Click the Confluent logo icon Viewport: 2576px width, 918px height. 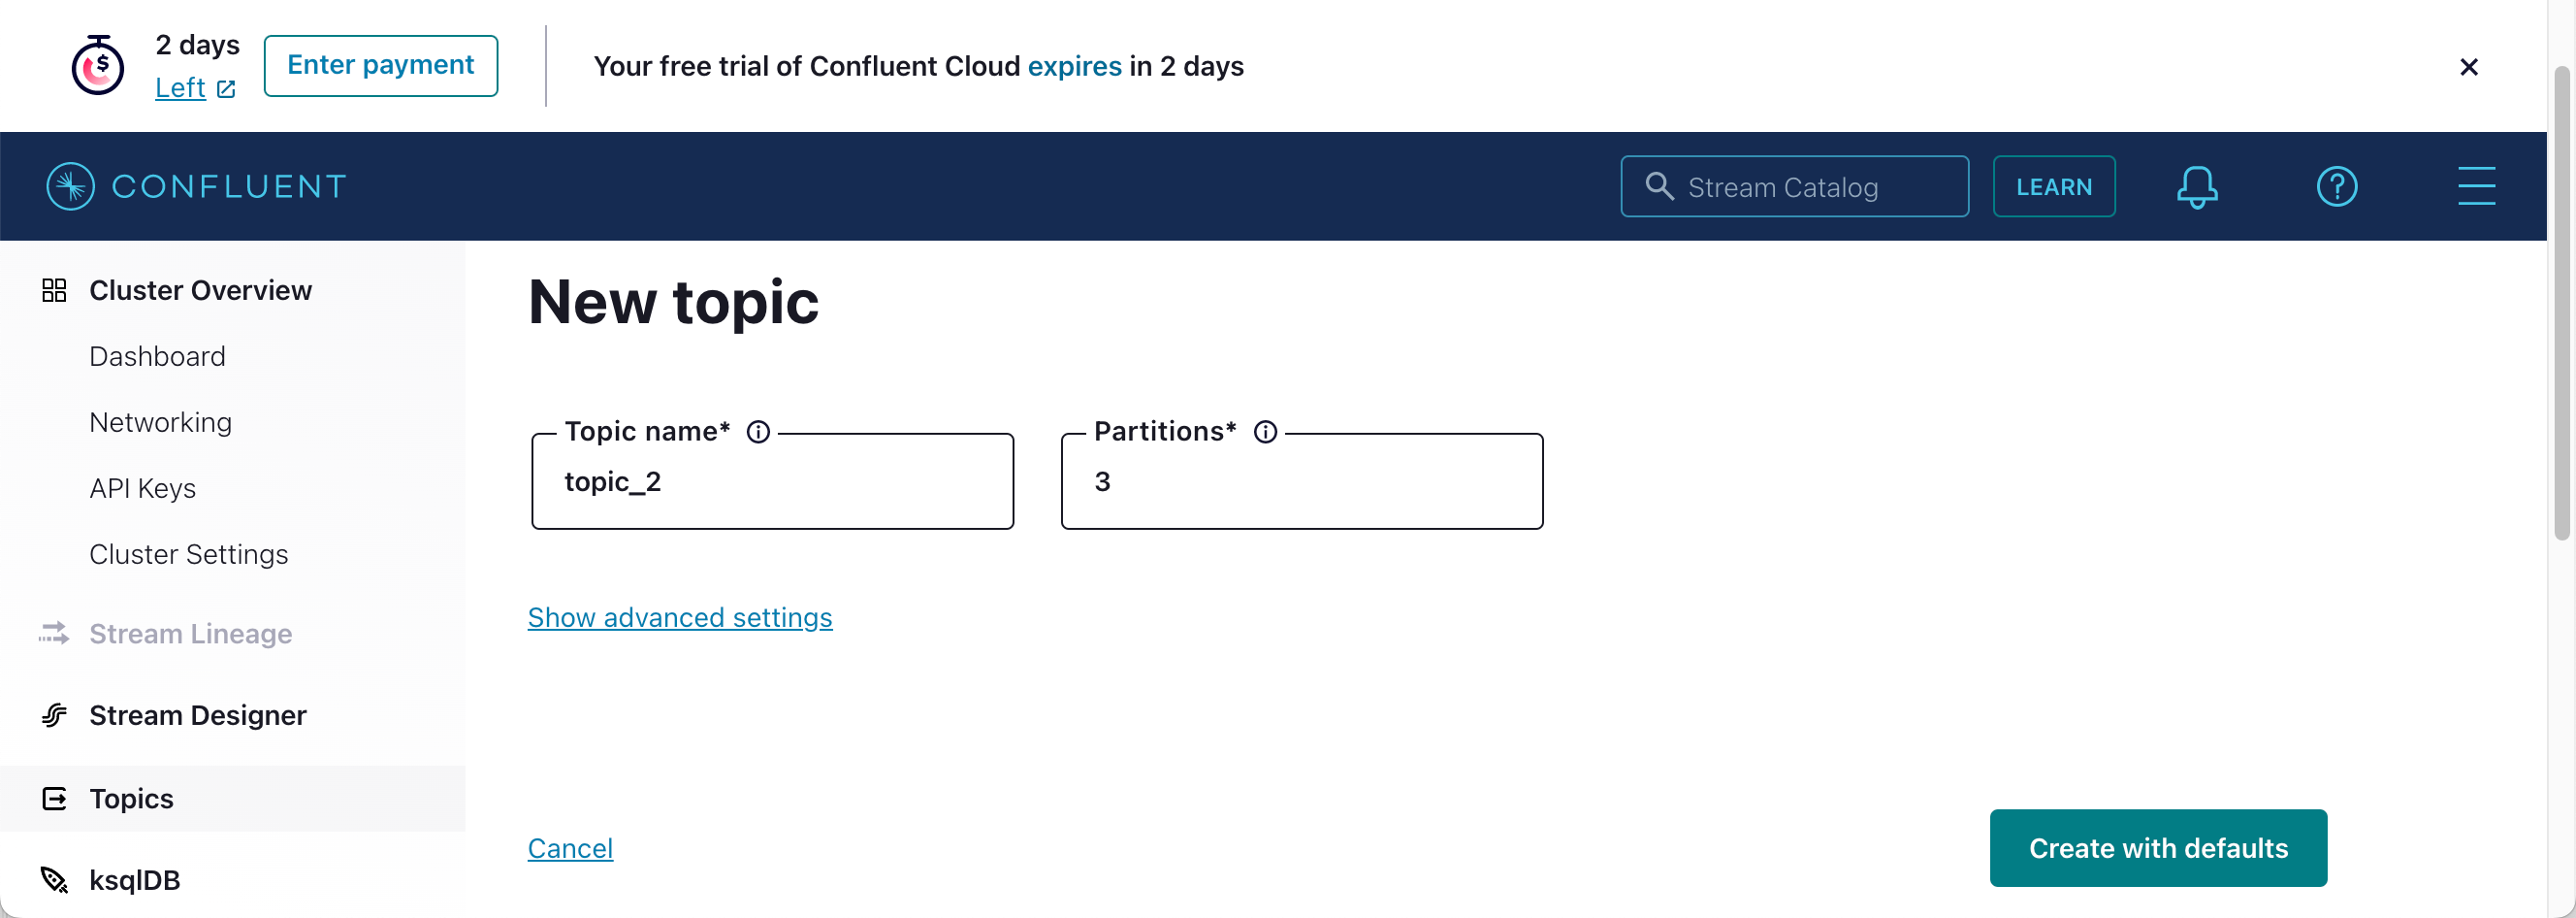[71, 186]
